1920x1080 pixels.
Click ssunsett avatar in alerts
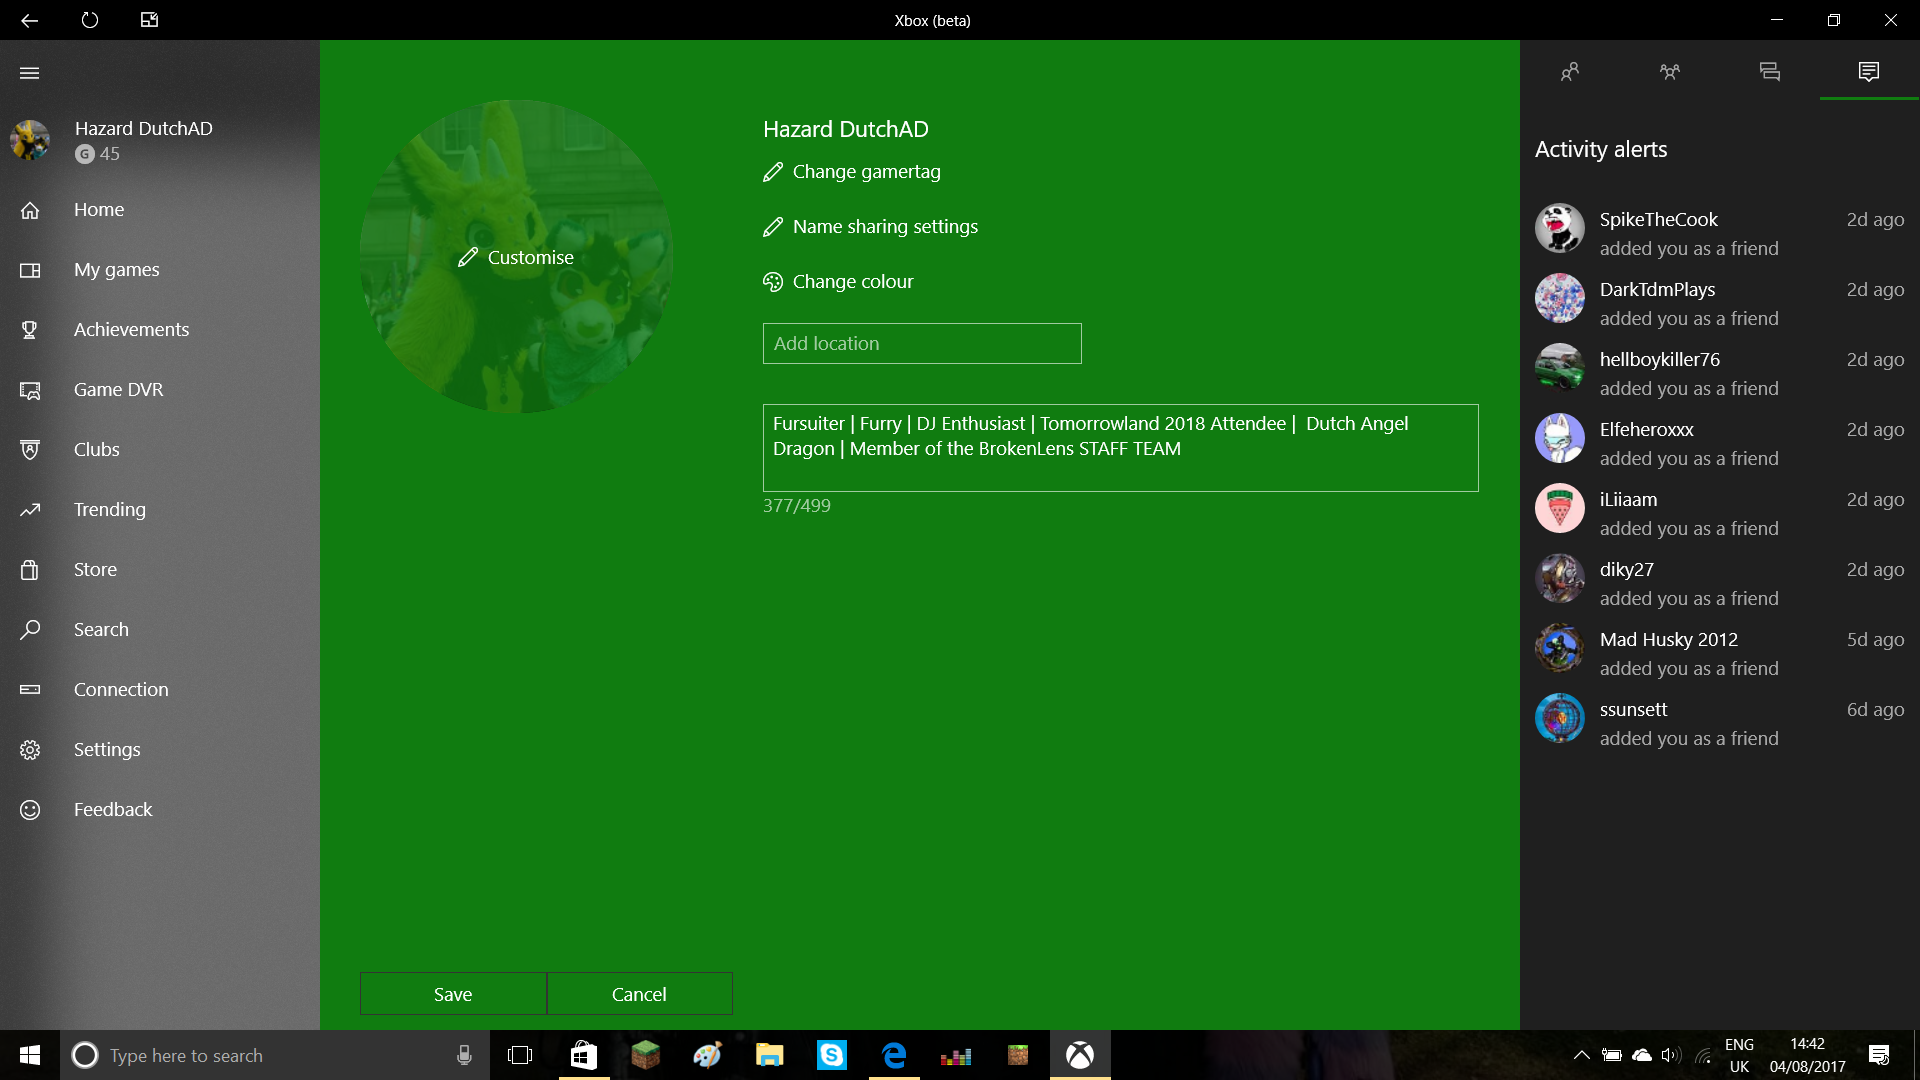tap(1560, 718)
